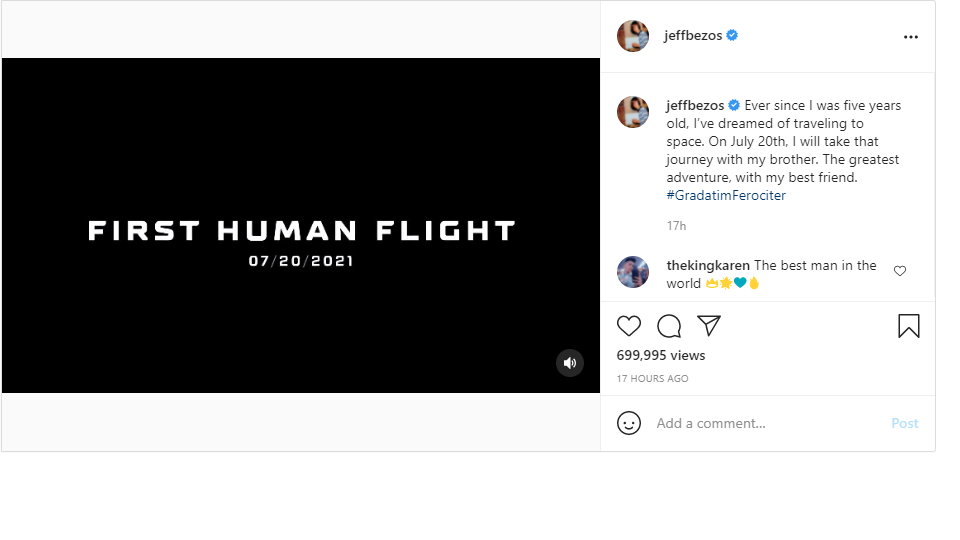Toggle video sound speaker icon
Image resolution: width=960 pixels, height=540 pixels.
pos(569,363)
